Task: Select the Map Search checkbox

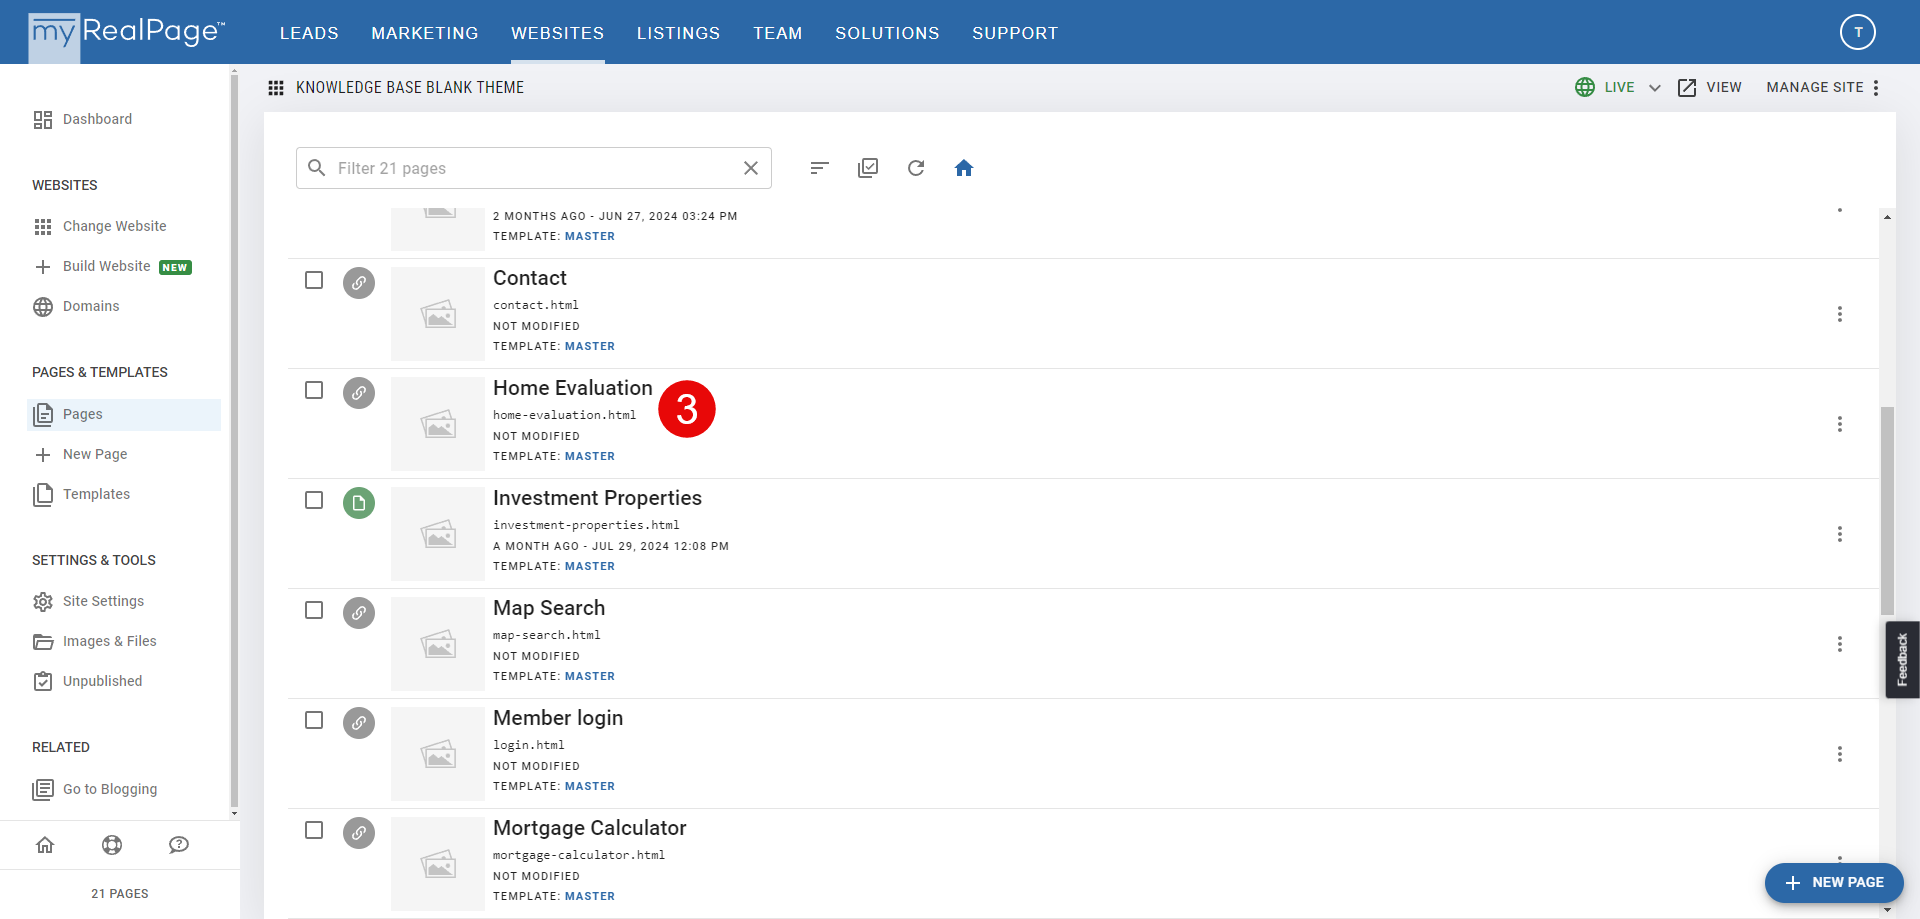Action: click(x=314, y=610)
